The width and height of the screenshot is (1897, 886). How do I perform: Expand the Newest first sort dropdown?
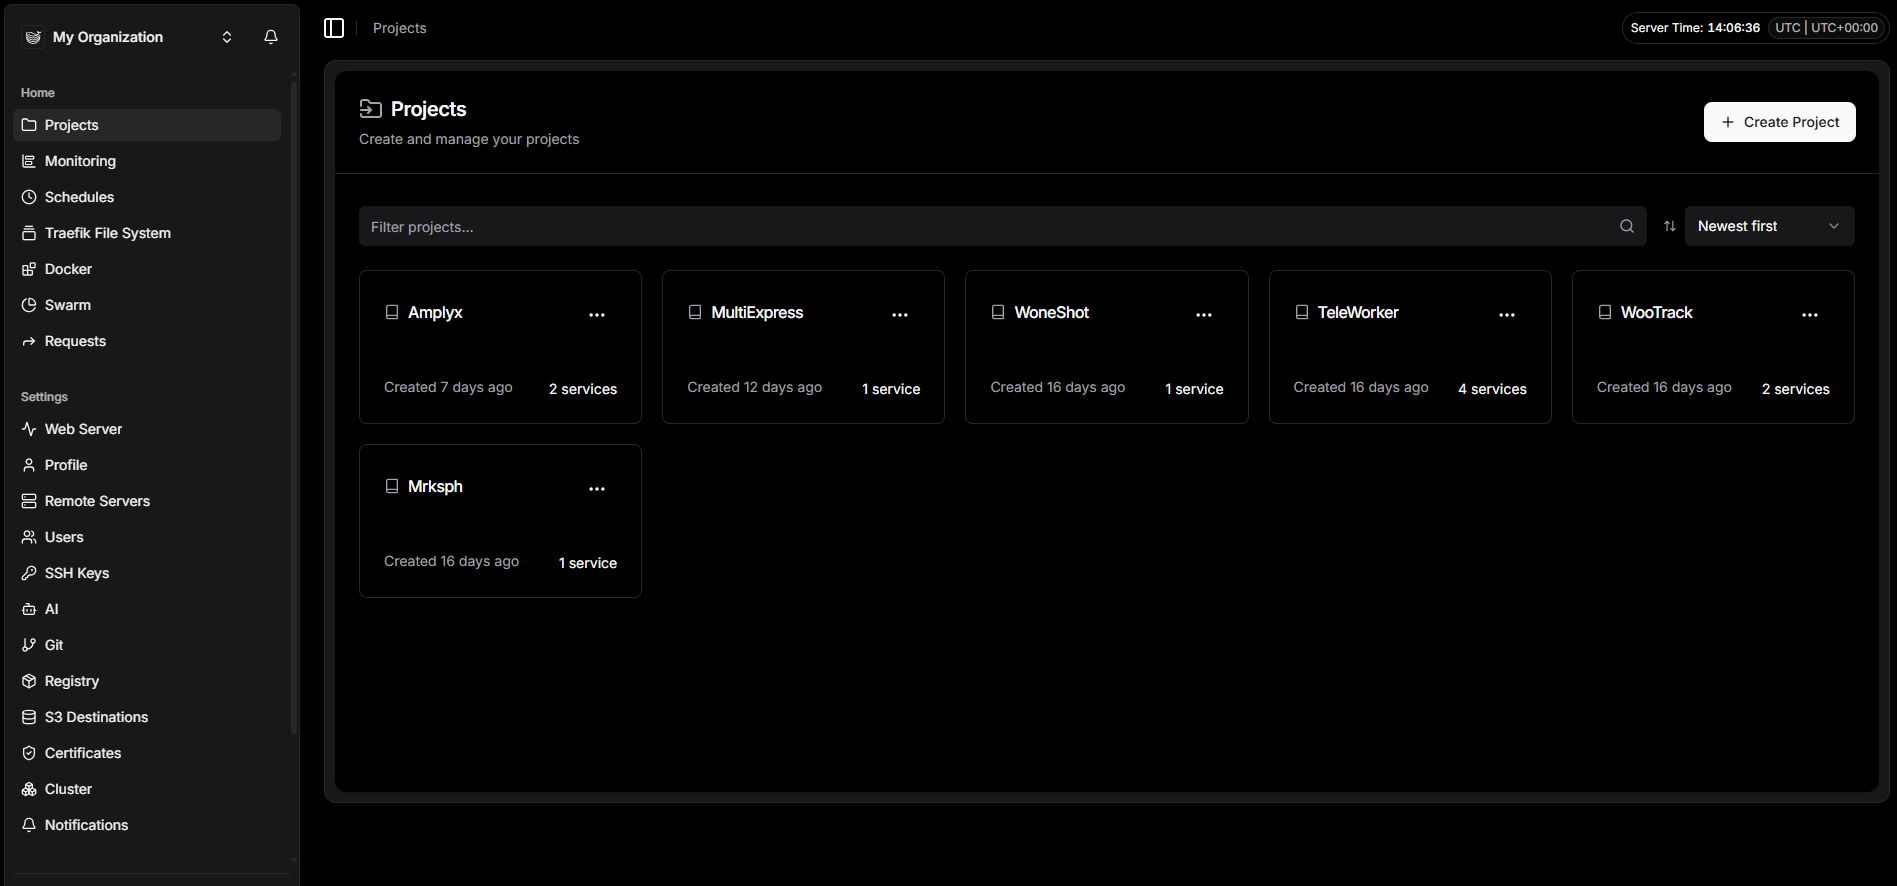1768,227
